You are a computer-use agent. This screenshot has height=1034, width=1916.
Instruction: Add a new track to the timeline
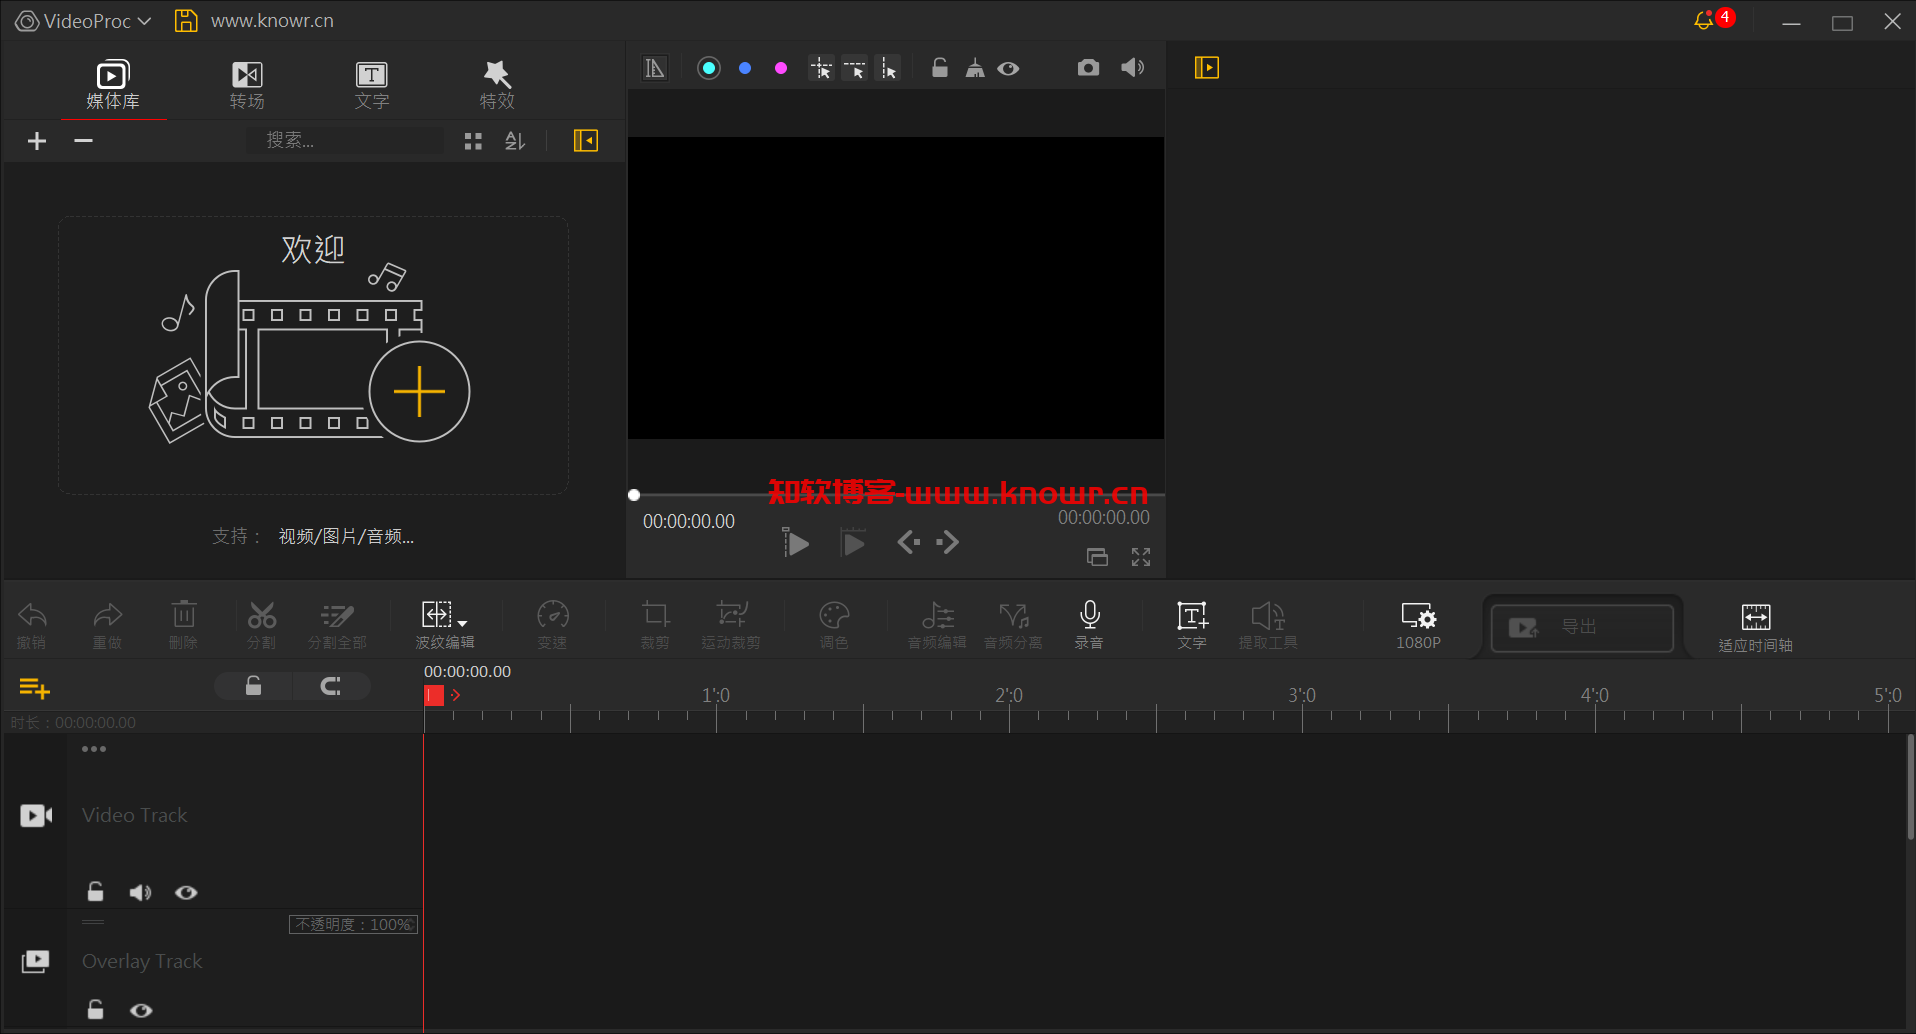tap(35, 687)
